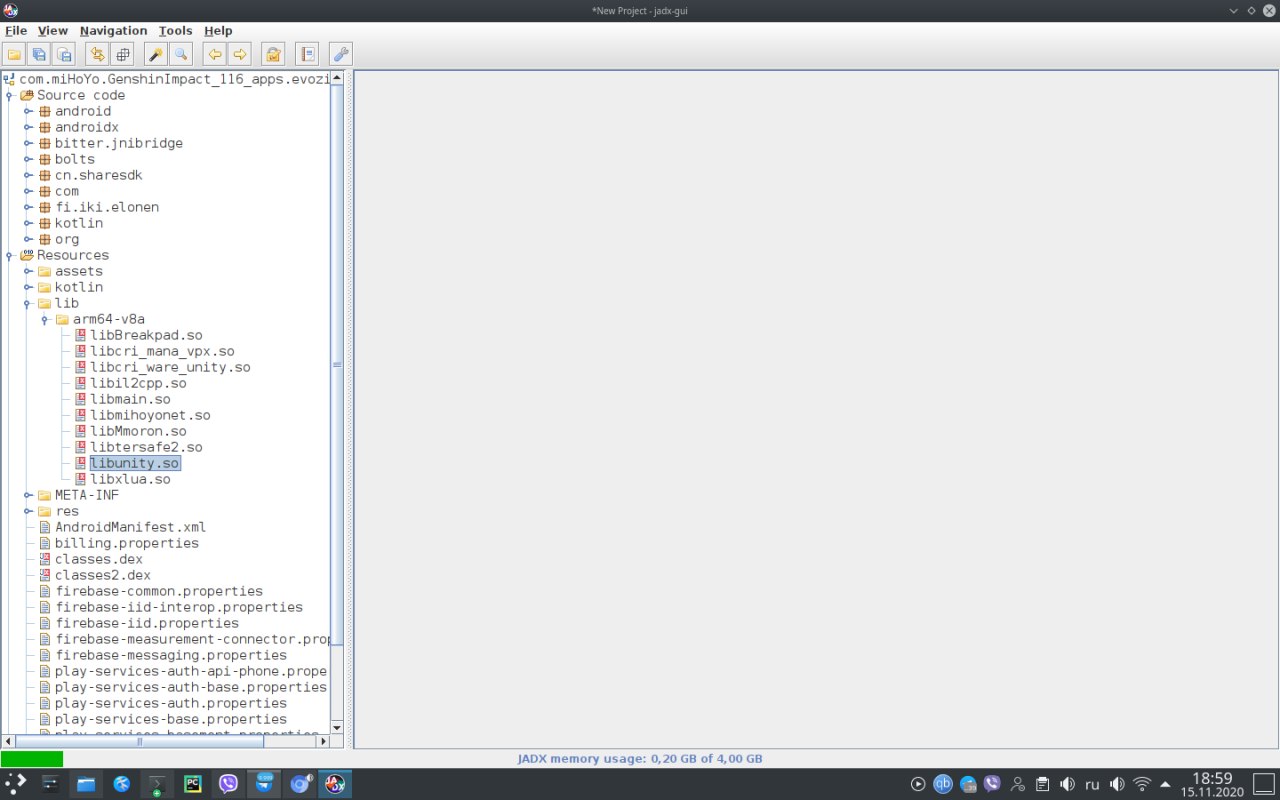
Task: Click the Forward arrow toolbar icon
Action: 239,54
